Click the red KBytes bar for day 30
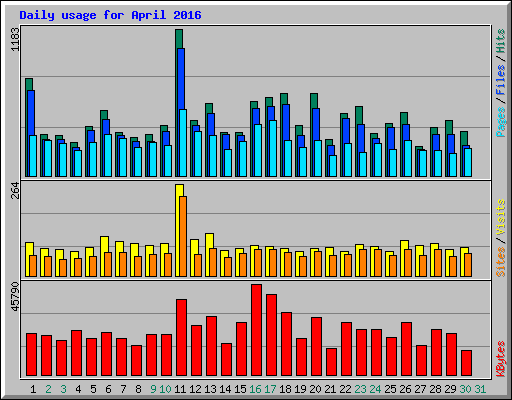This screenshot has width=512, height=400. [x=466, y=363]
